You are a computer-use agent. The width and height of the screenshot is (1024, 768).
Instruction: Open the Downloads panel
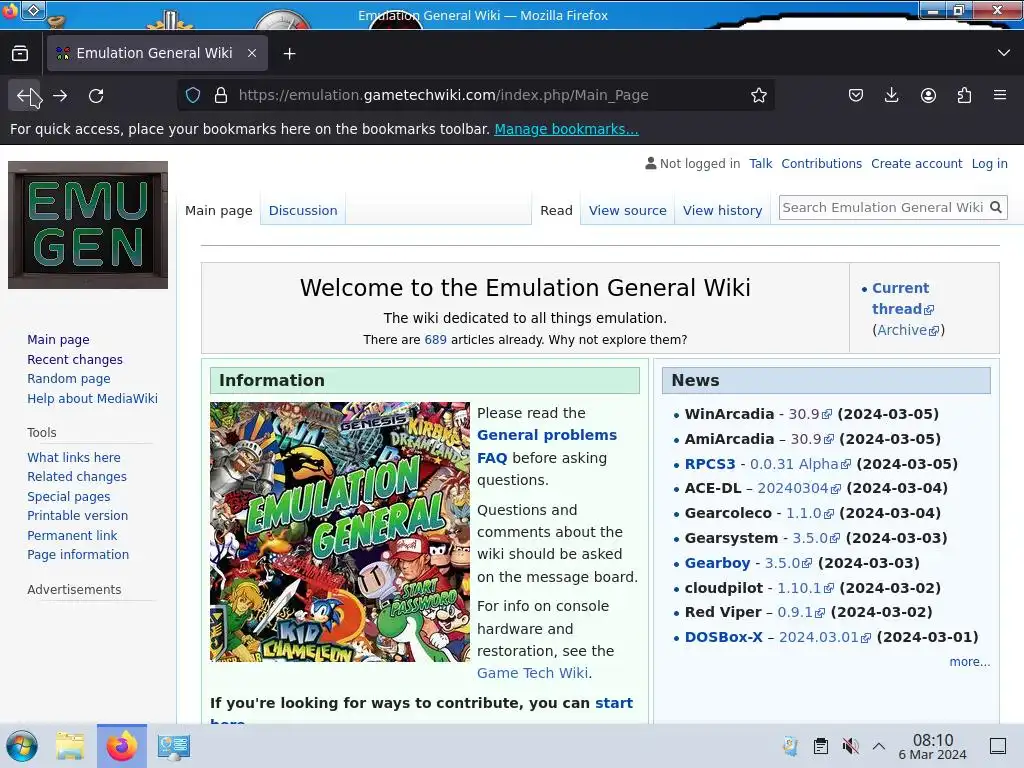click(891, 95)
